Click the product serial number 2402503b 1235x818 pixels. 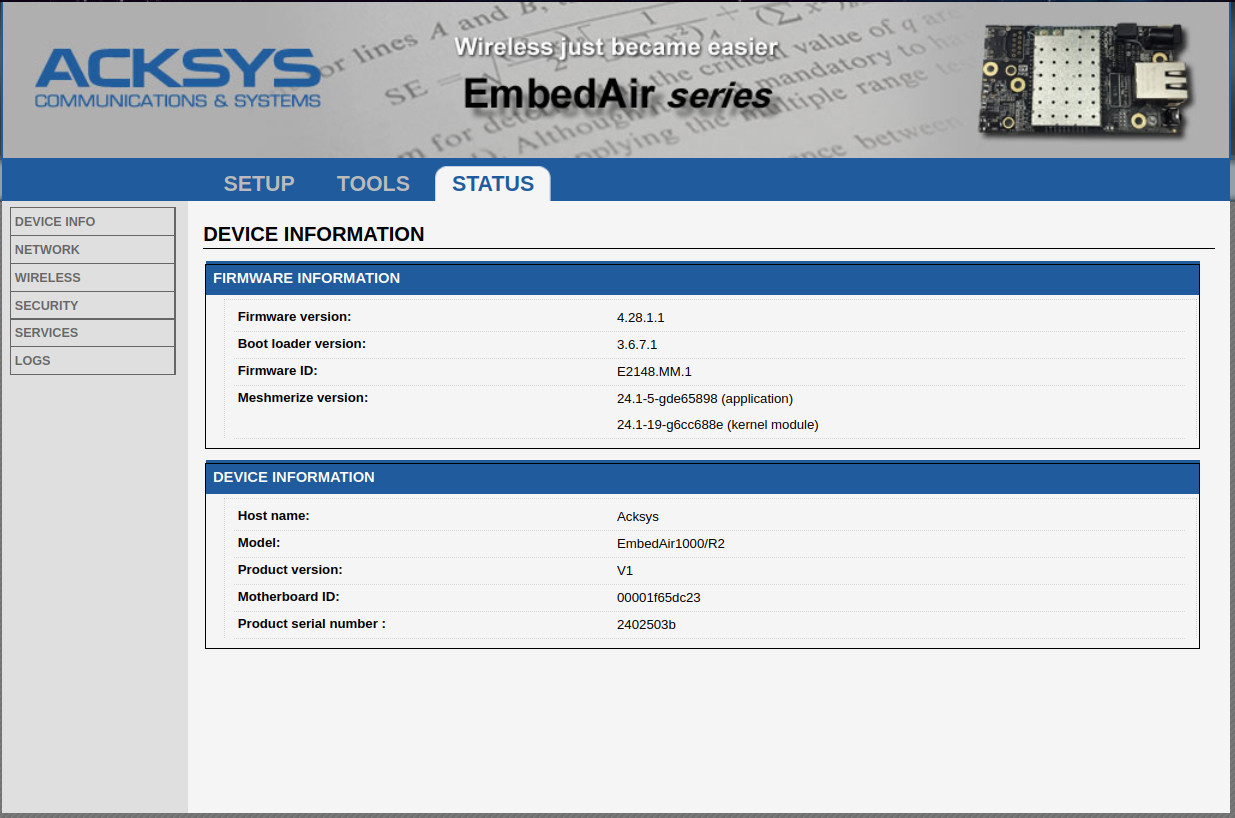tap(646, 625)
